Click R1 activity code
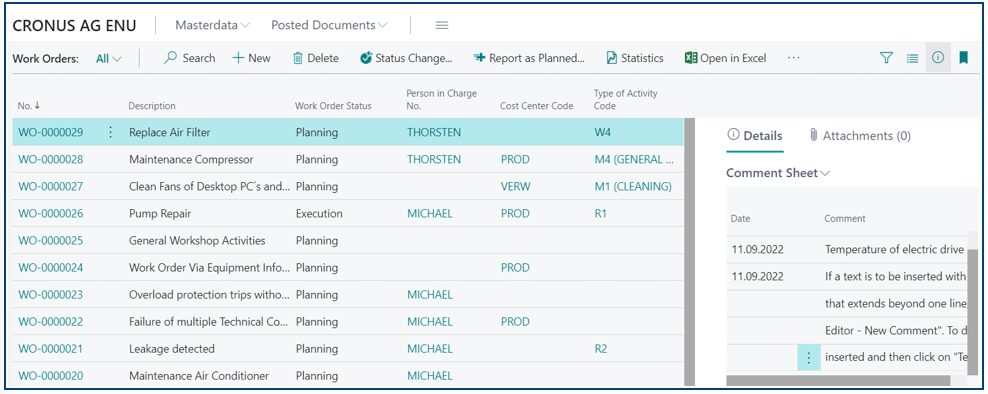Viewport: 988px width, 394px height. click(x=600, y=214)
